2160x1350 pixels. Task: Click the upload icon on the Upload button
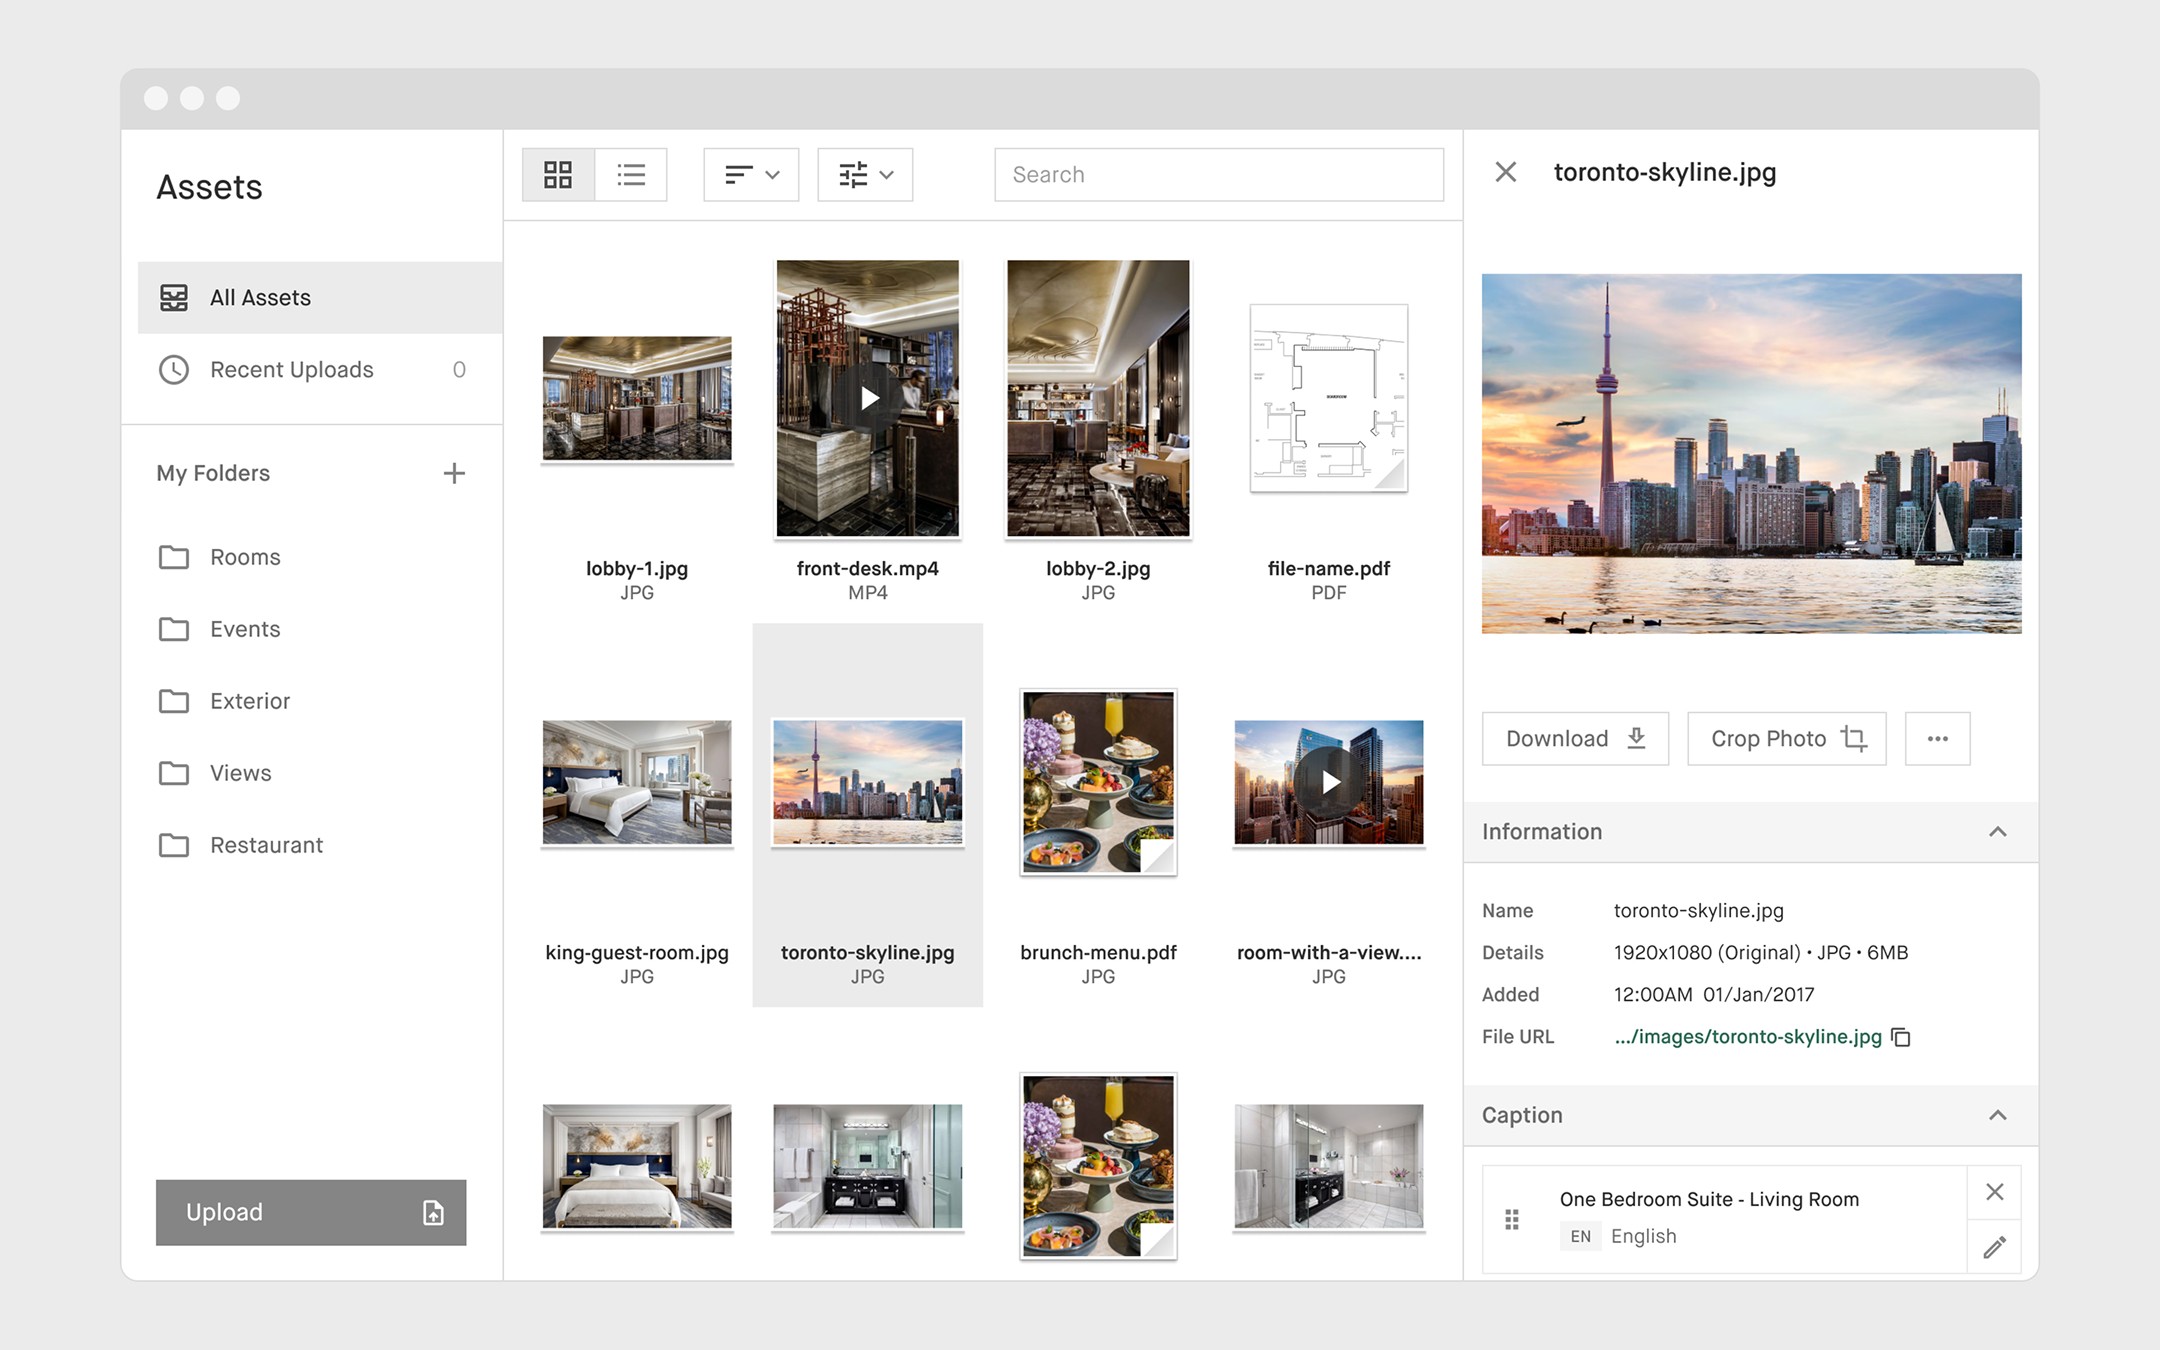pyautogui.click(x=431, y=1212)
